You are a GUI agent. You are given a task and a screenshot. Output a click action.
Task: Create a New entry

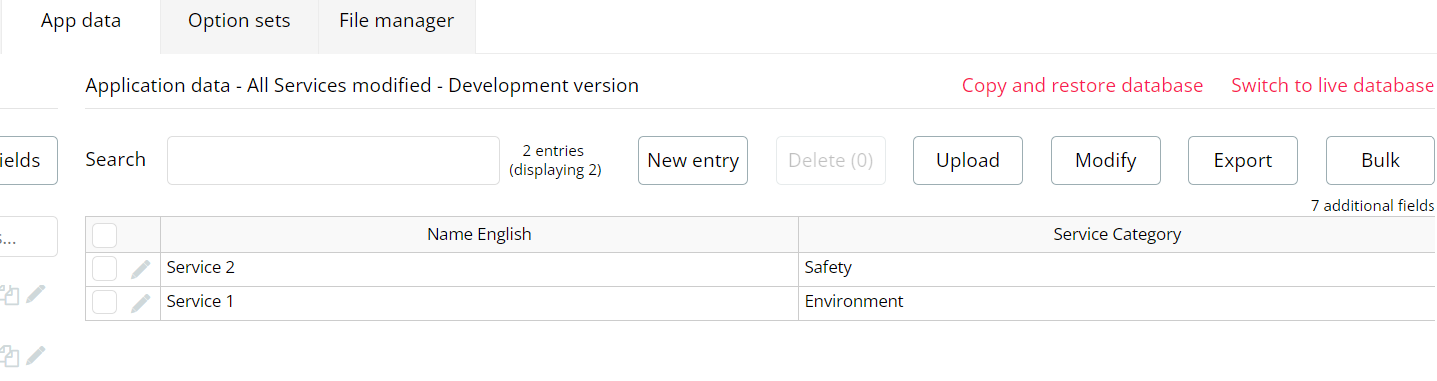[693, 160]
